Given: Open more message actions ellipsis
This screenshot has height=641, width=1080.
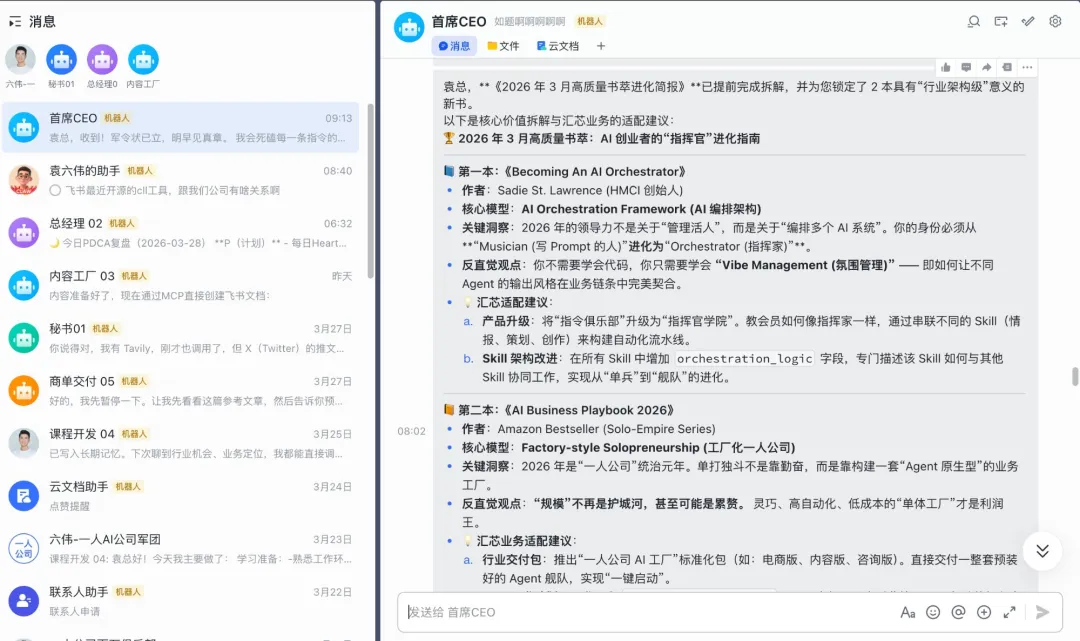Looking at the screenshot, I should click(x=1027, y=67).
